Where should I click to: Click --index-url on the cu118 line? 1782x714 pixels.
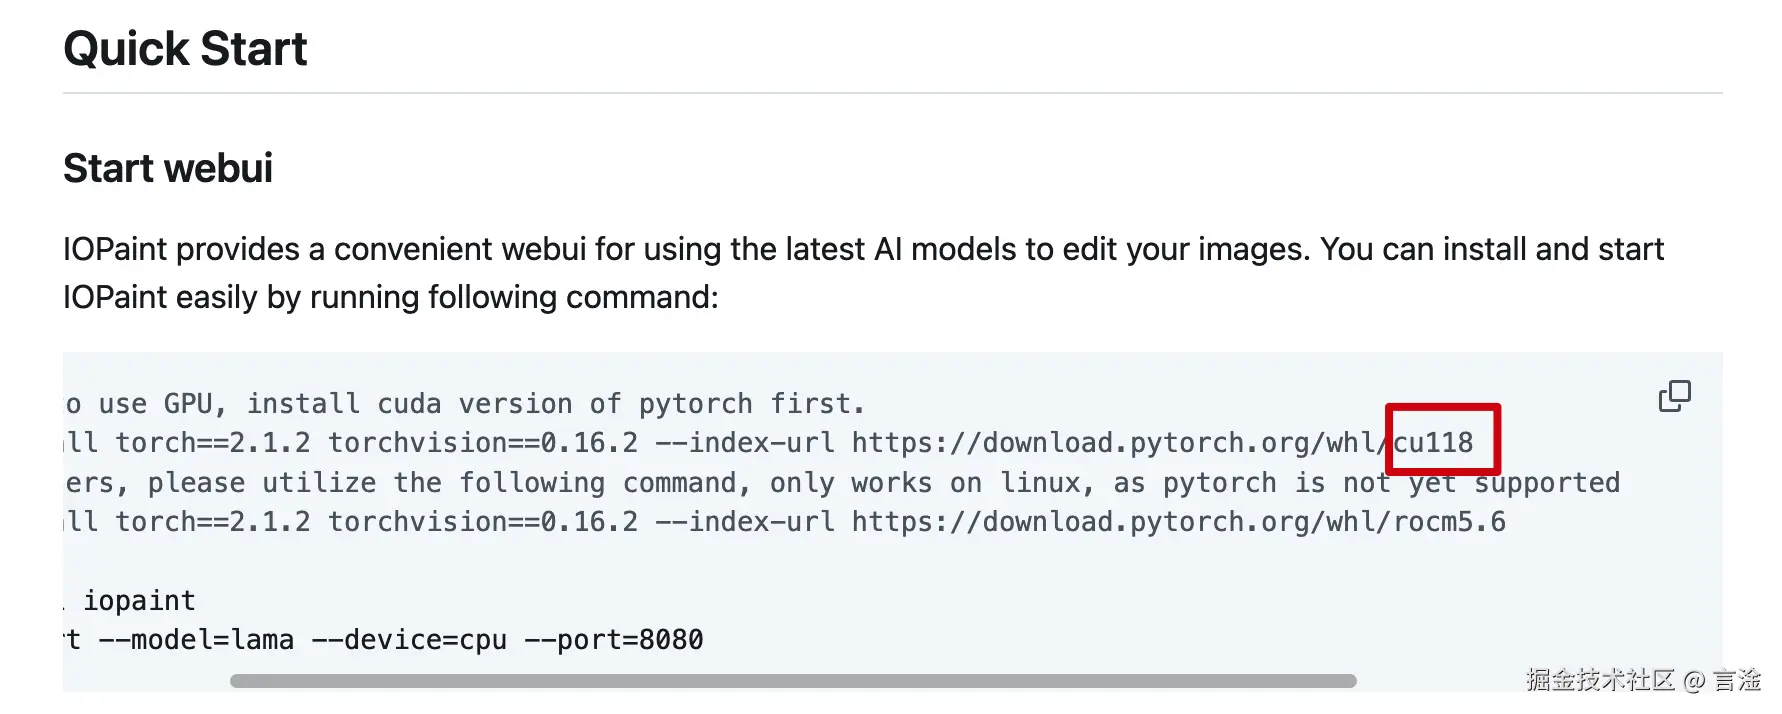tap(745, 443)
